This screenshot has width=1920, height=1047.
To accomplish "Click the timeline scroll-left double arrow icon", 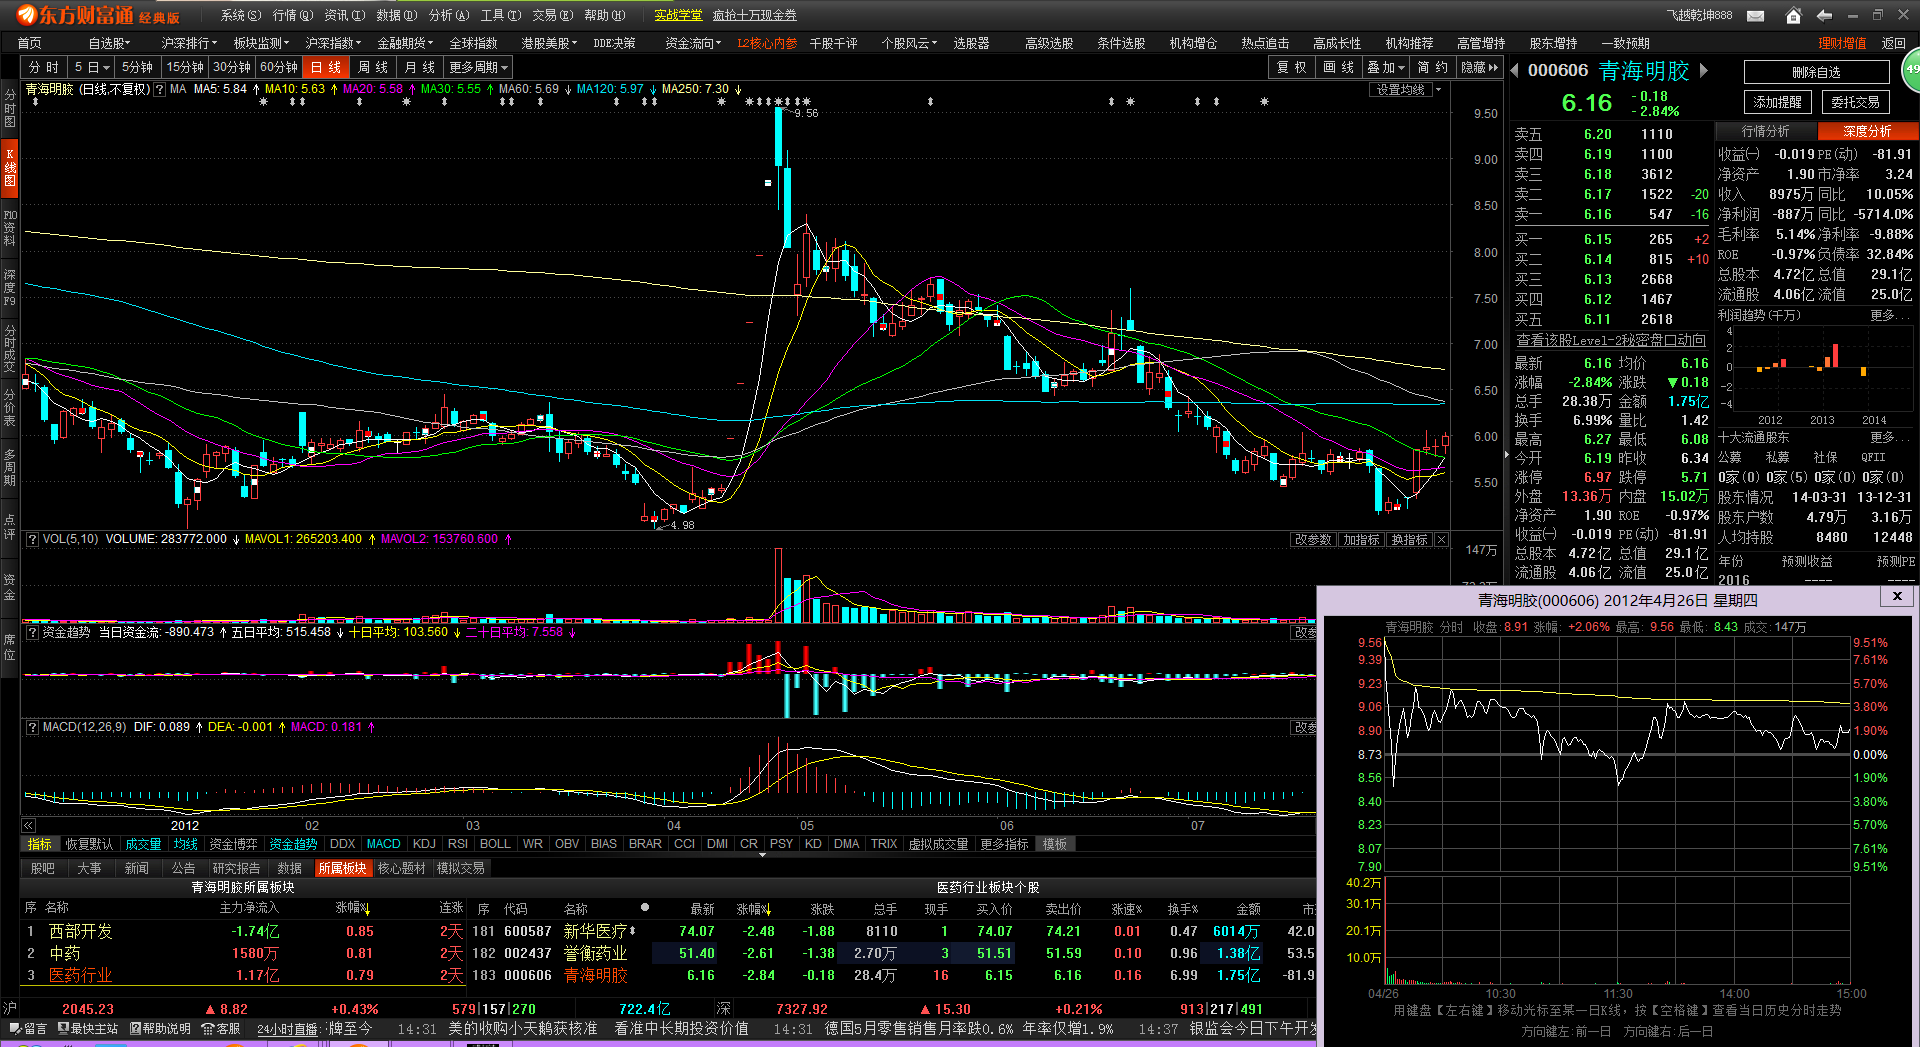I will pyautogui.click(x=28, y=826).
